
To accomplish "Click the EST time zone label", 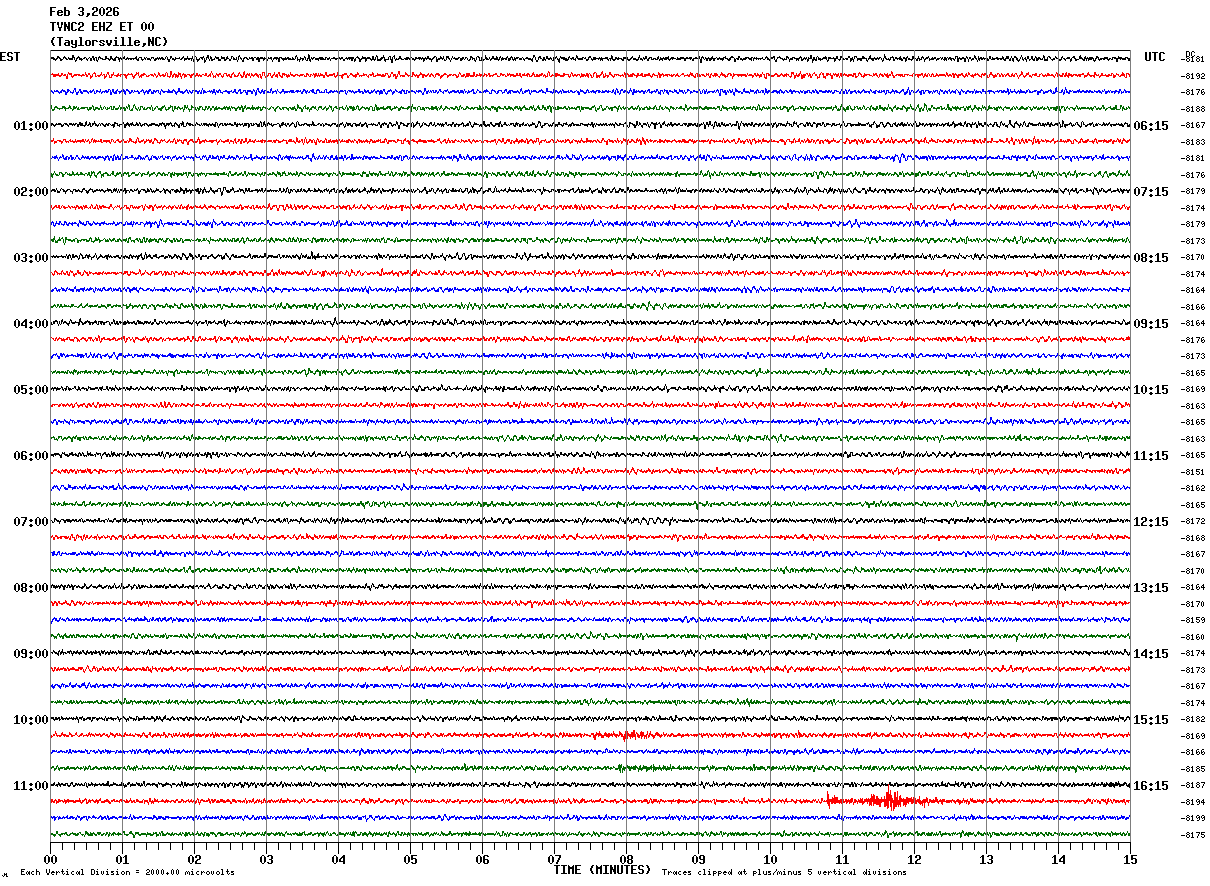I will pyautogui.click(x=10, y=57).
